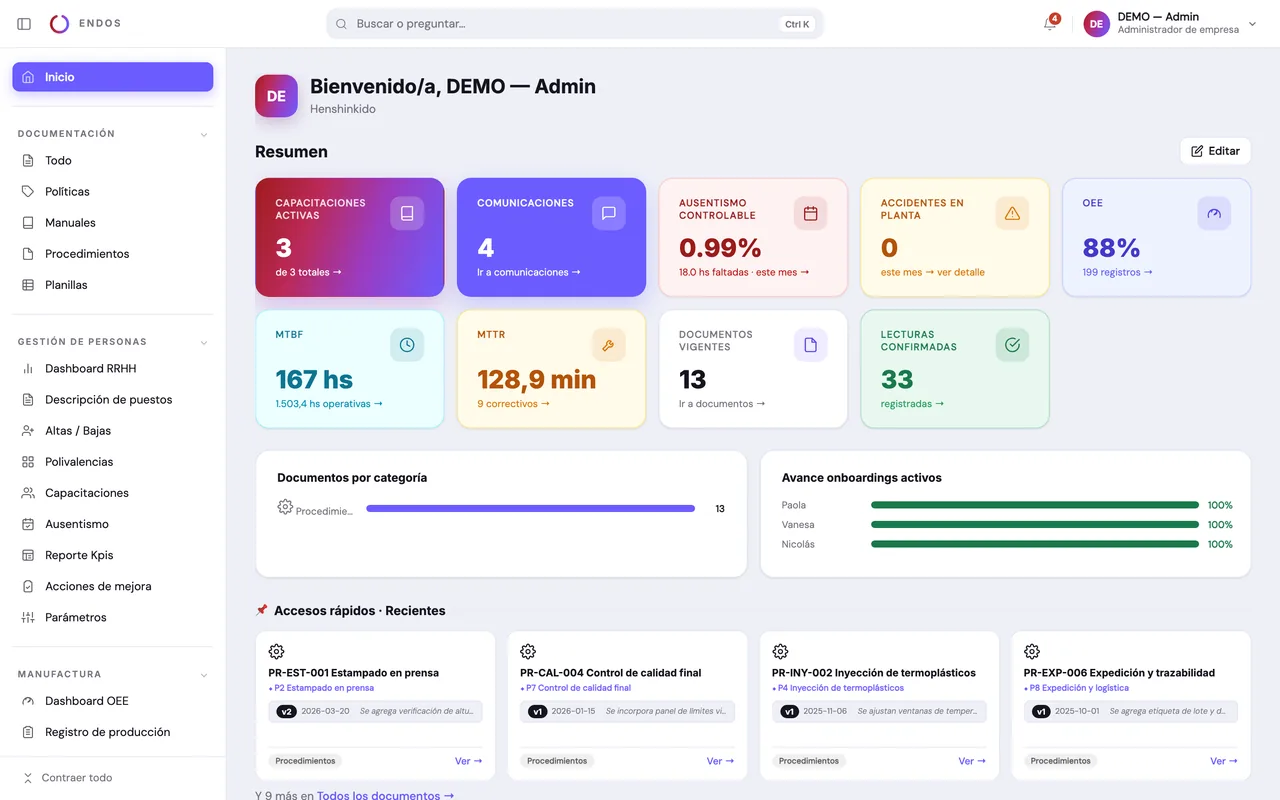Go to Acciones de mejora
1280x800 pixels.
113,586
